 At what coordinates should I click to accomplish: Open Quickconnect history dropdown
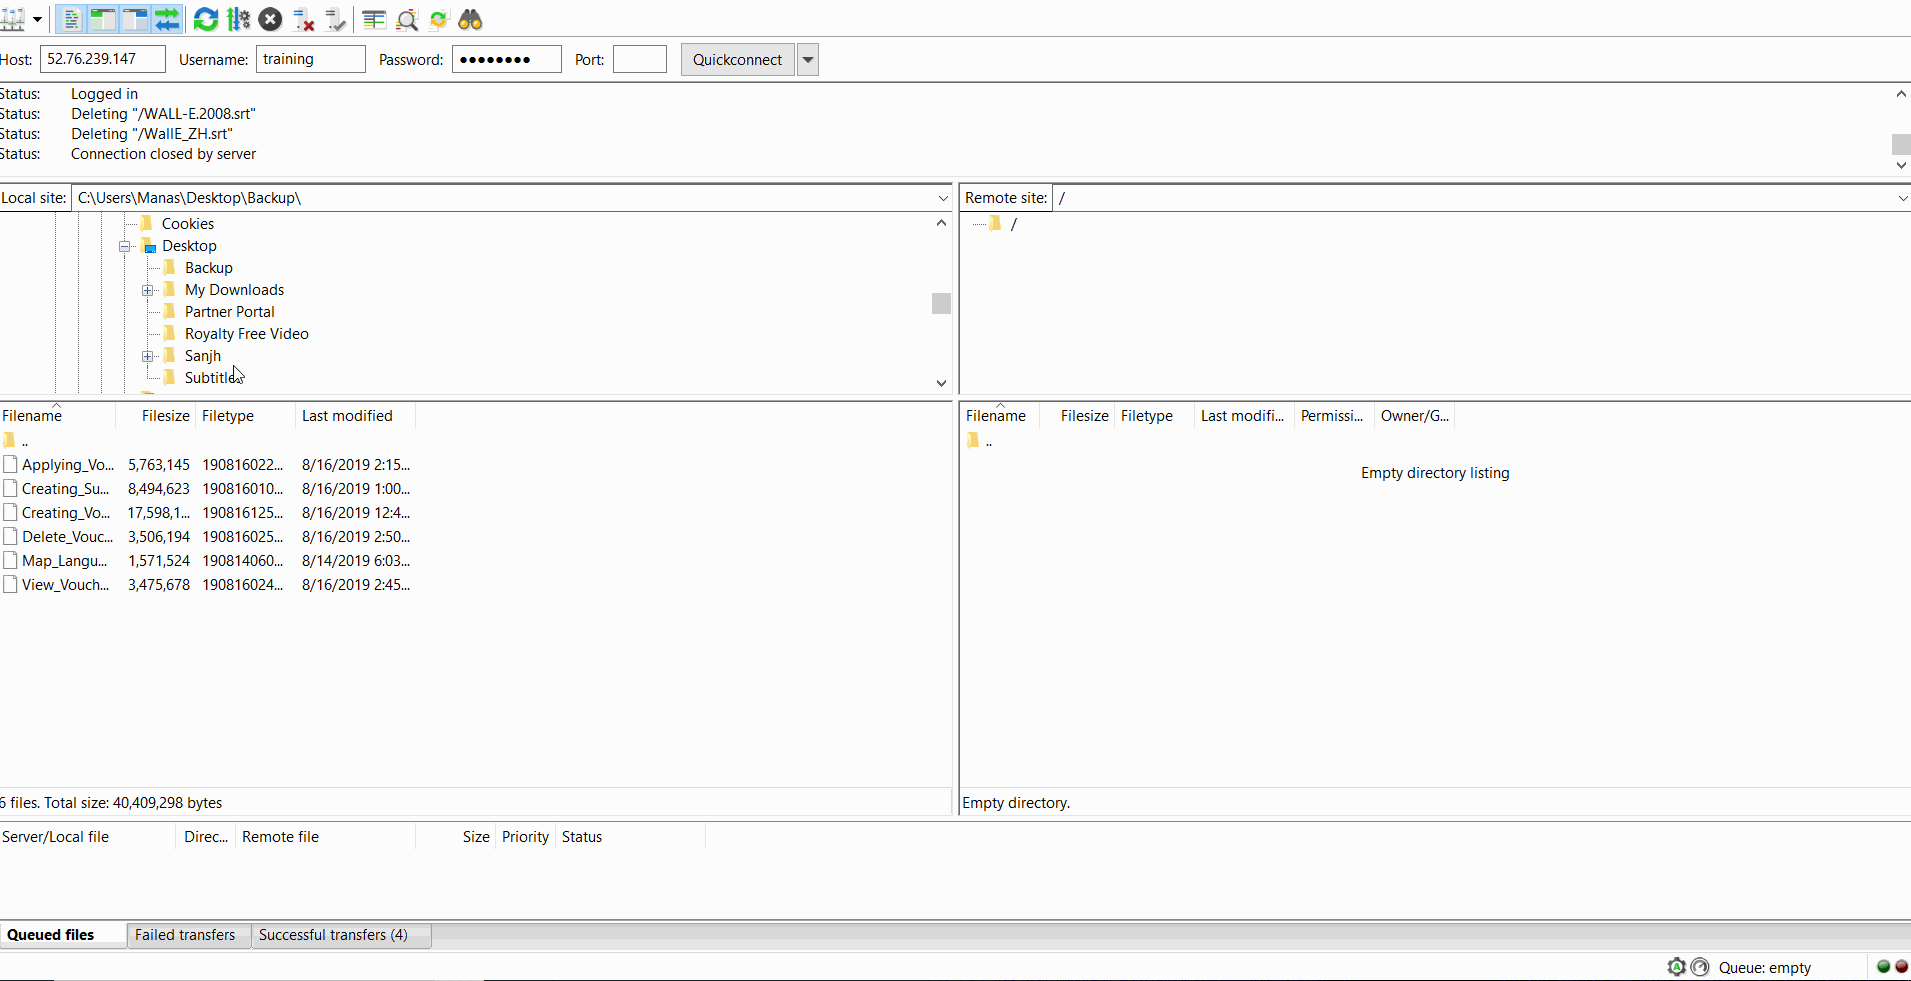click(808, 60)
